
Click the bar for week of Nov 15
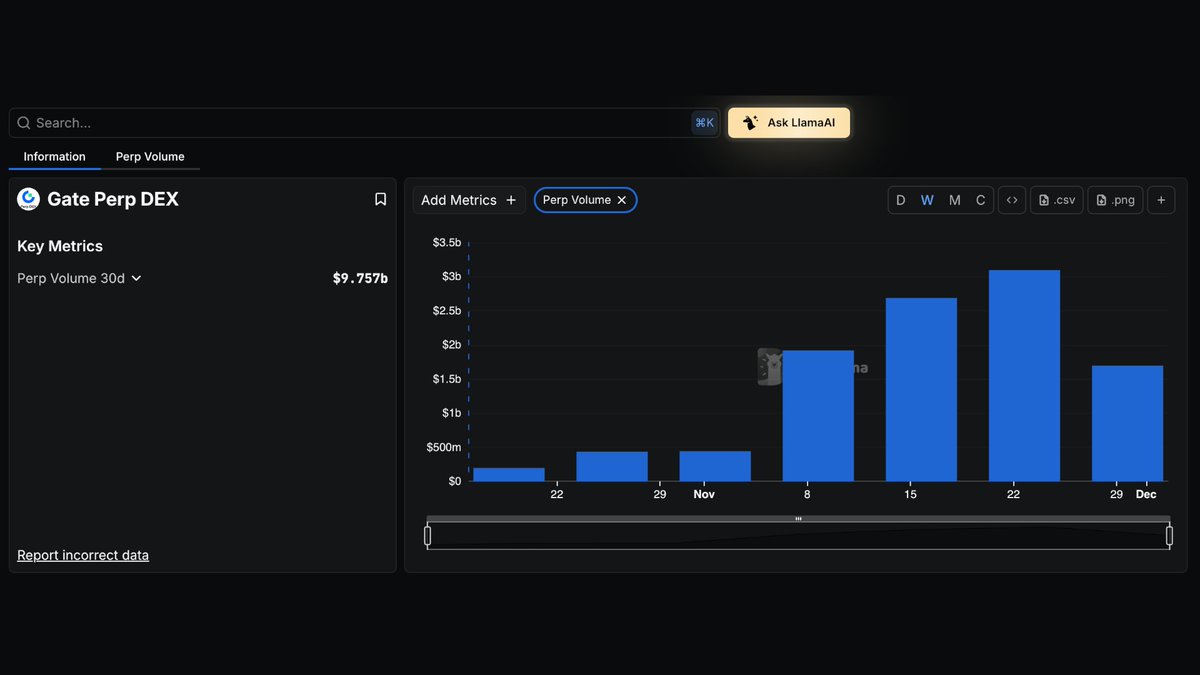pos(921,390)
